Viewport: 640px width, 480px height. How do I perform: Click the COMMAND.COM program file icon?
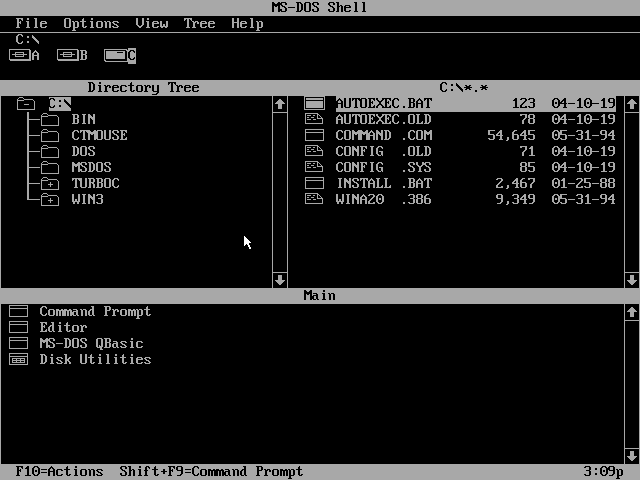click(x=314, y=135)
